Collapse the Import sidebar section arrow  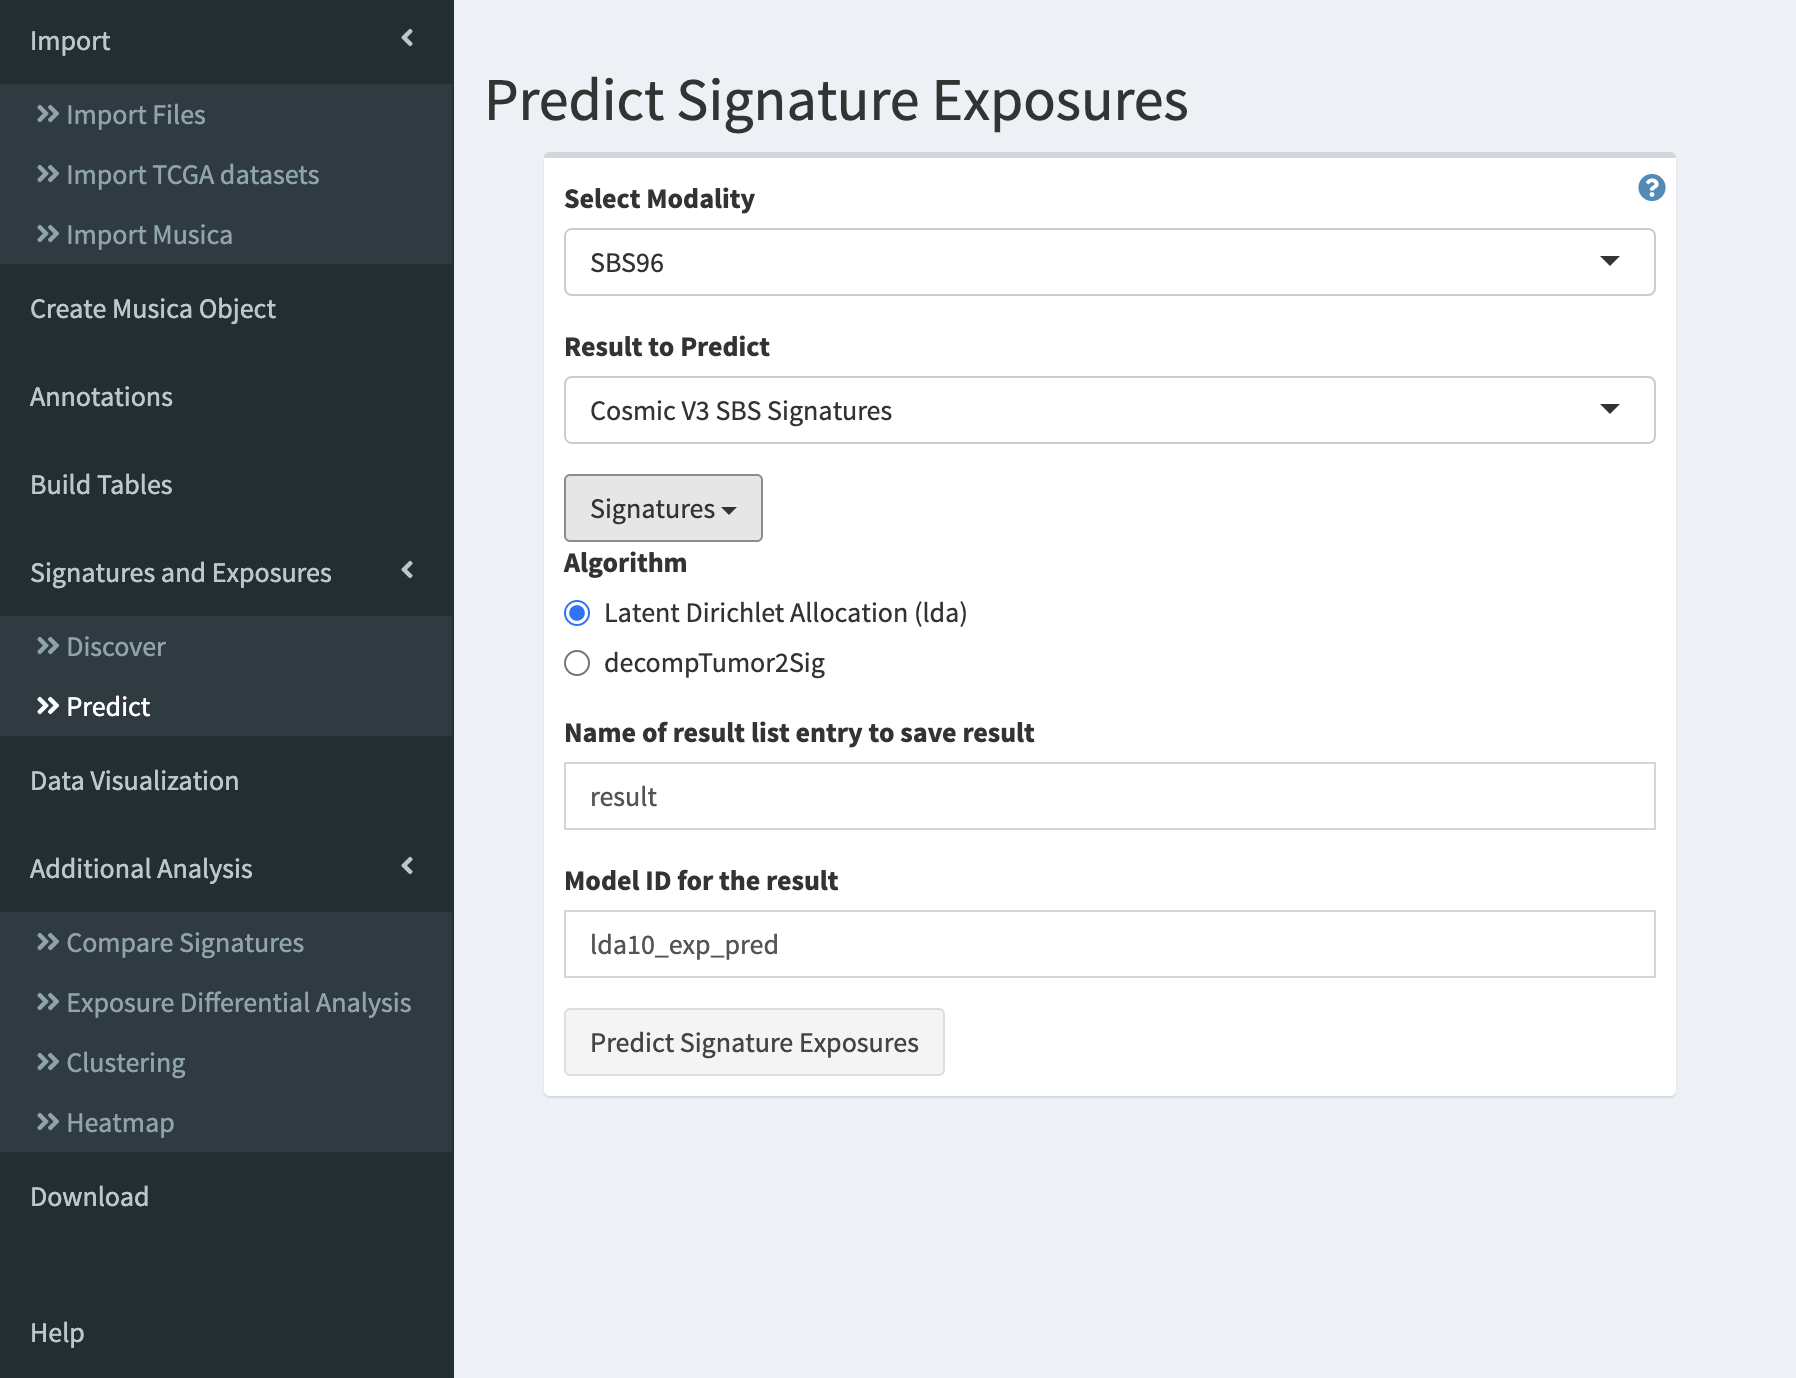[x=407, y=38]
